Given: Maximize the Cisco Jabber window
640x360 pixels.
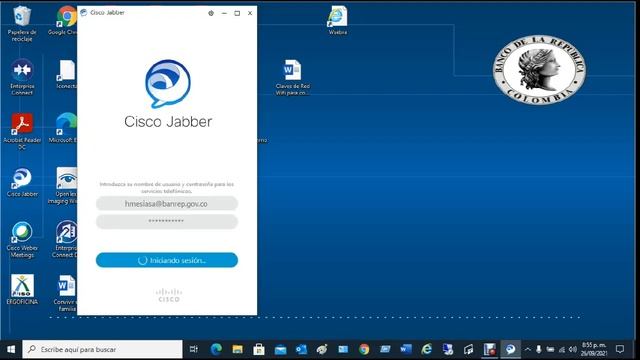Looking at the screenshot, I should coord(237,13).
